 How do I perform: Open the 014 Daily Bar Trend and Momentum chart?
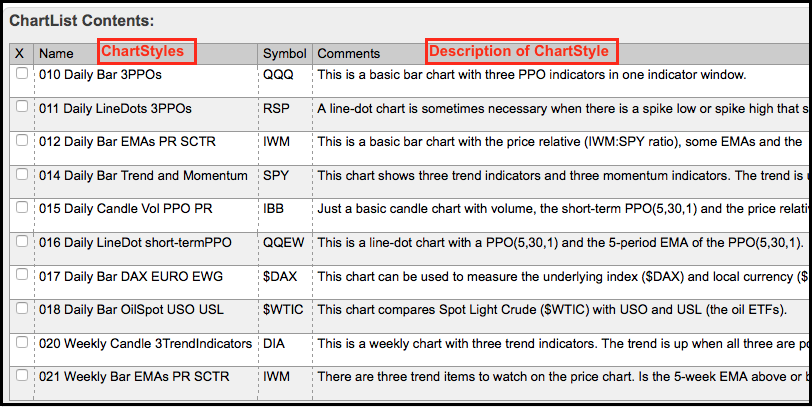pyautogui.click(x=143, y=176)
